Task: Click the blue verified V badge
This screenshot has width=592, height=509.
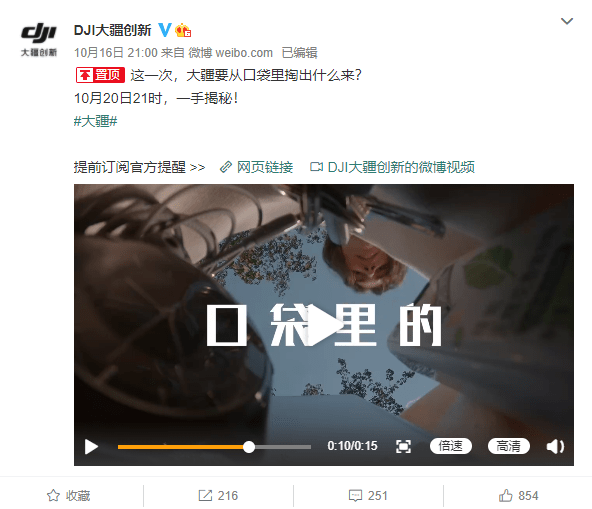Action: pos(165,30)
